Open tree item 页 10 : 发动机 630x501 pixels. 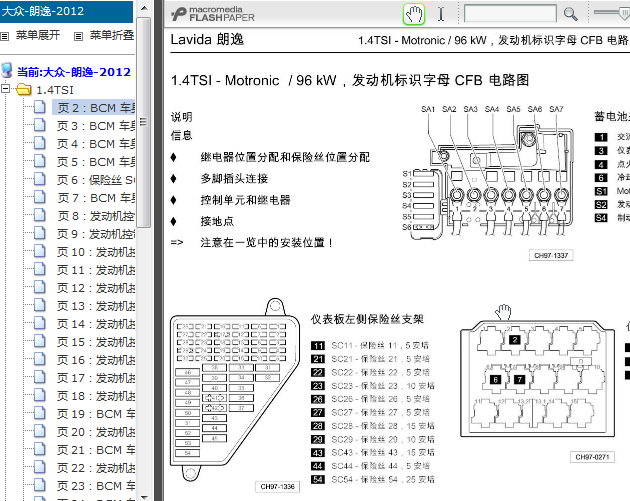click(96, 252)
